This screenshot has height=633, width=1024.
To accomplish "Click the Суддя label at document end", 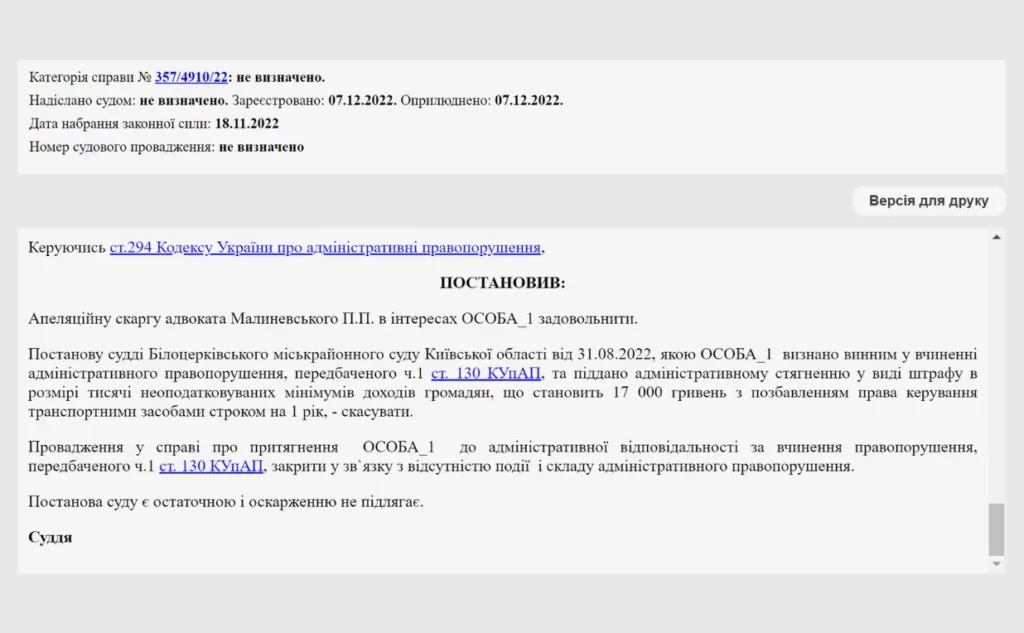I will pyautogui.click(x=50, y=537).
